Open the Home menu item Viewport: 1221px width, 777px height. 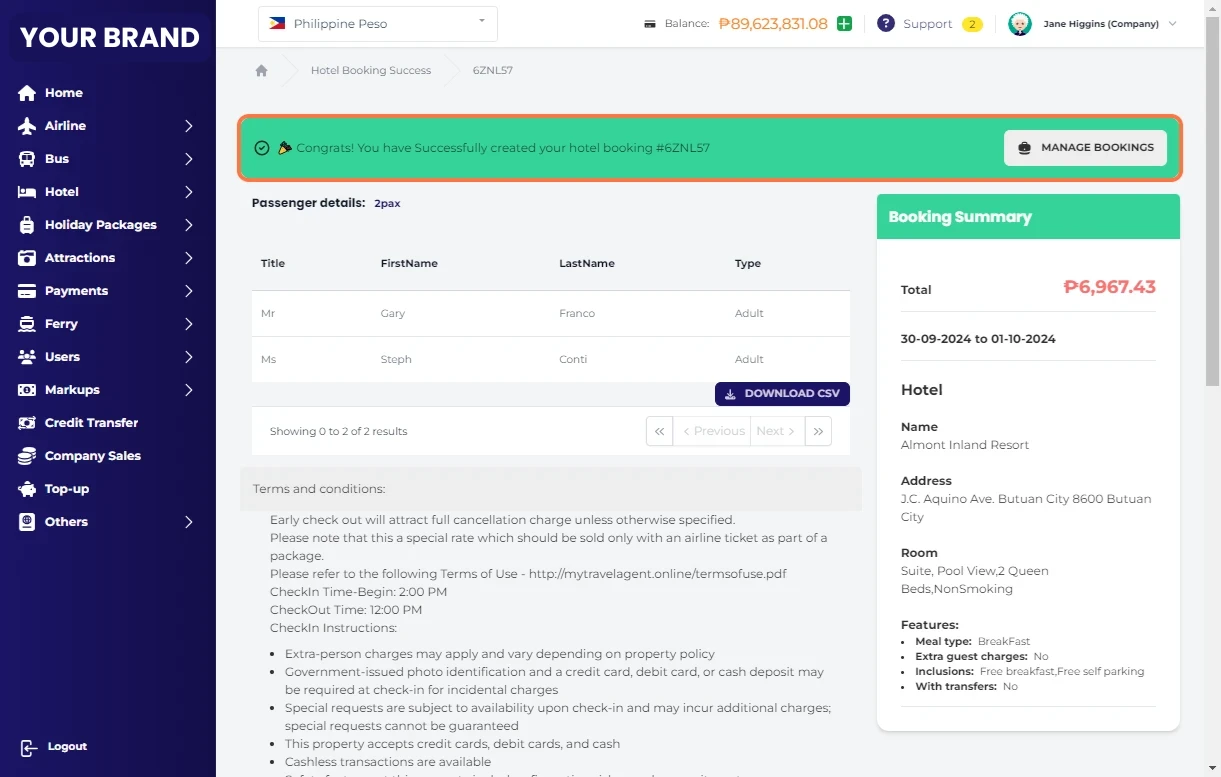point(63,93)
